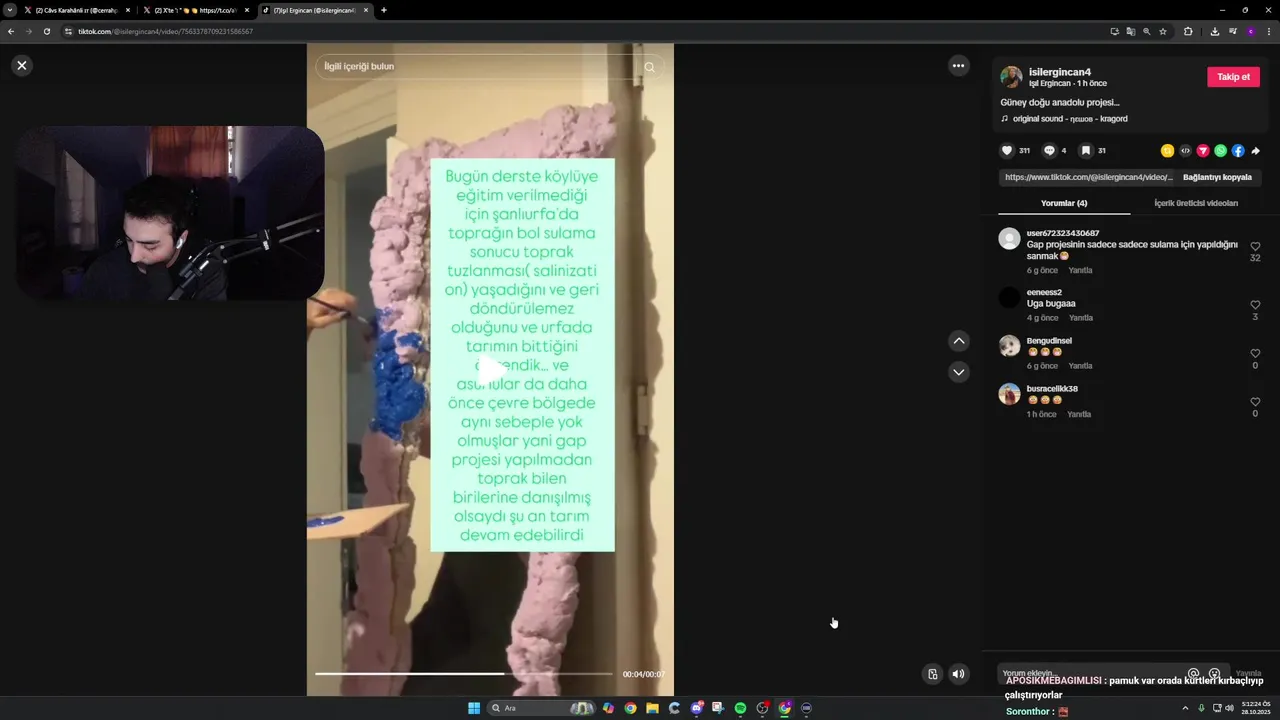Open comments via the speech bubble icon

[x=1049, y=151]
